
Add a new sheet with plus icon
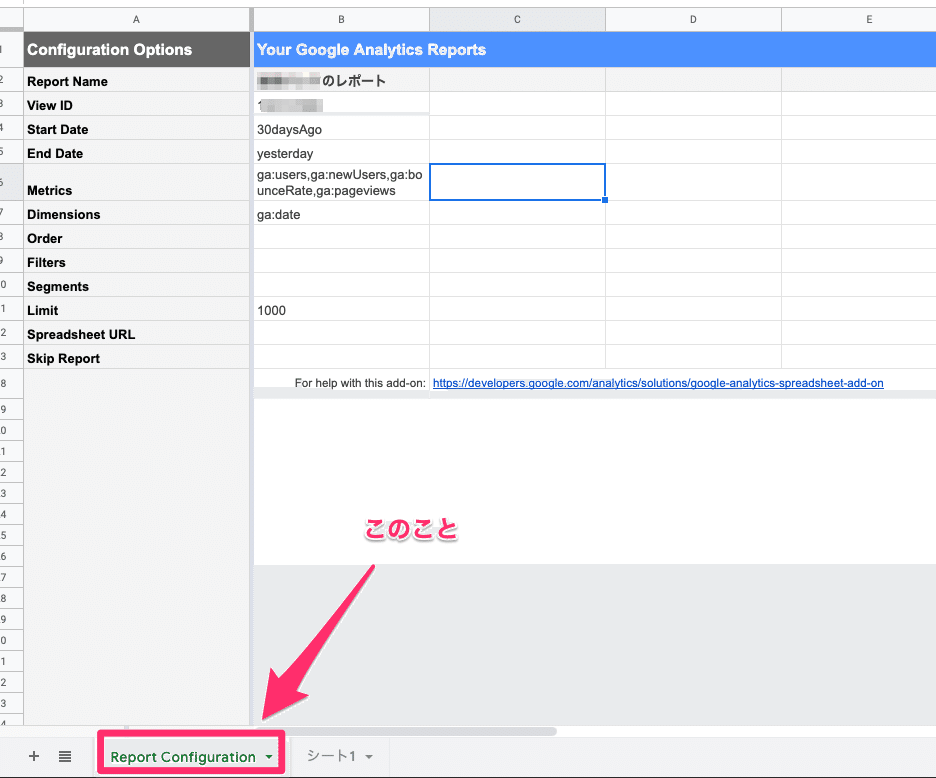tap(34, 756)
